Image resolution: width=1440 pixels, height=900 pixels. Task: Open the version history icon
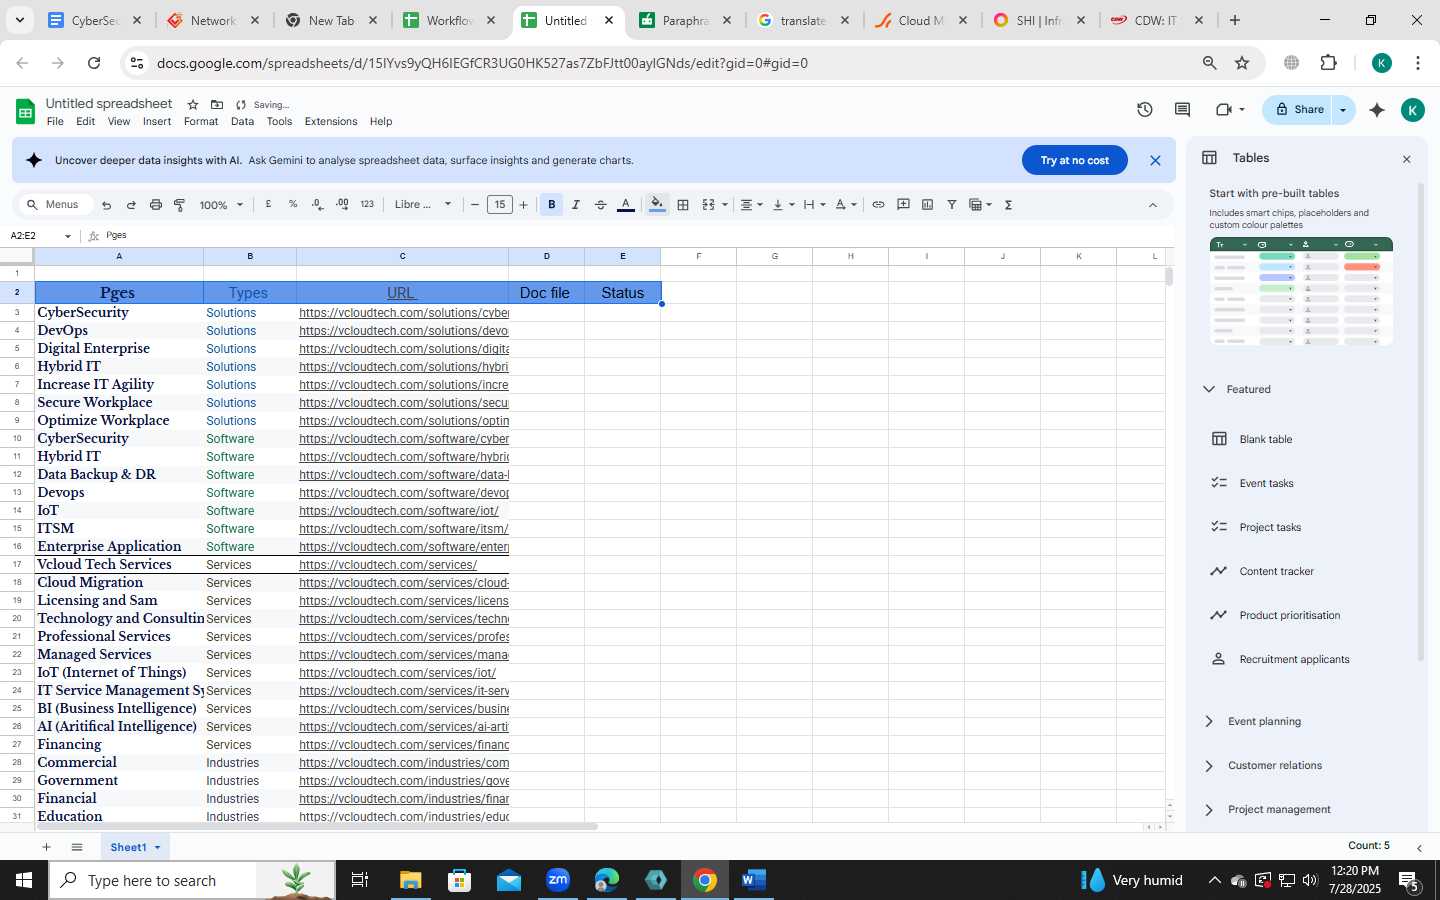click(x=1145, y=110)
